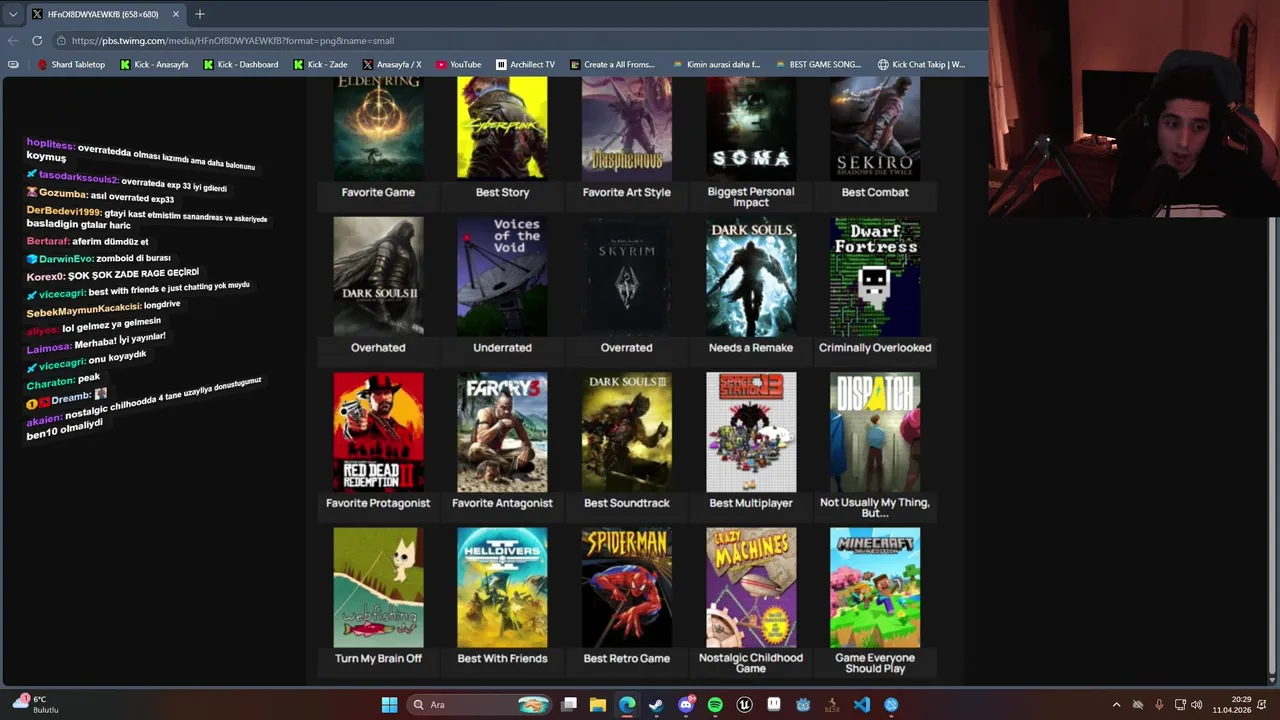Open File Explorer from the taskbar

coord(598,705)
